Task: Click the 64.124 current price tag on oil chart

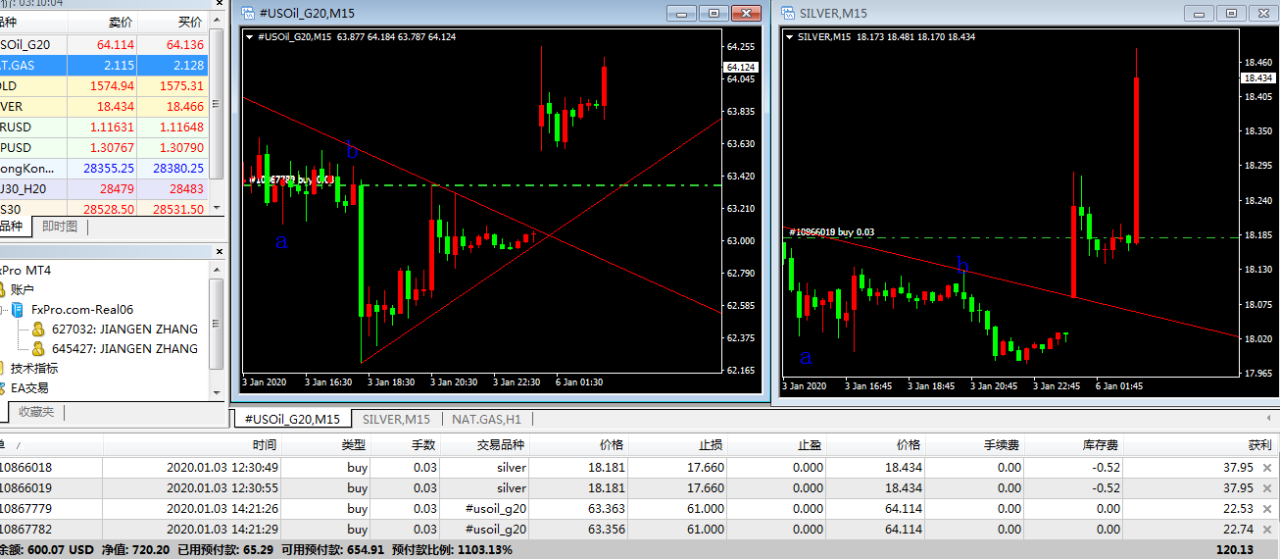Action: click(x=741, y=67)
